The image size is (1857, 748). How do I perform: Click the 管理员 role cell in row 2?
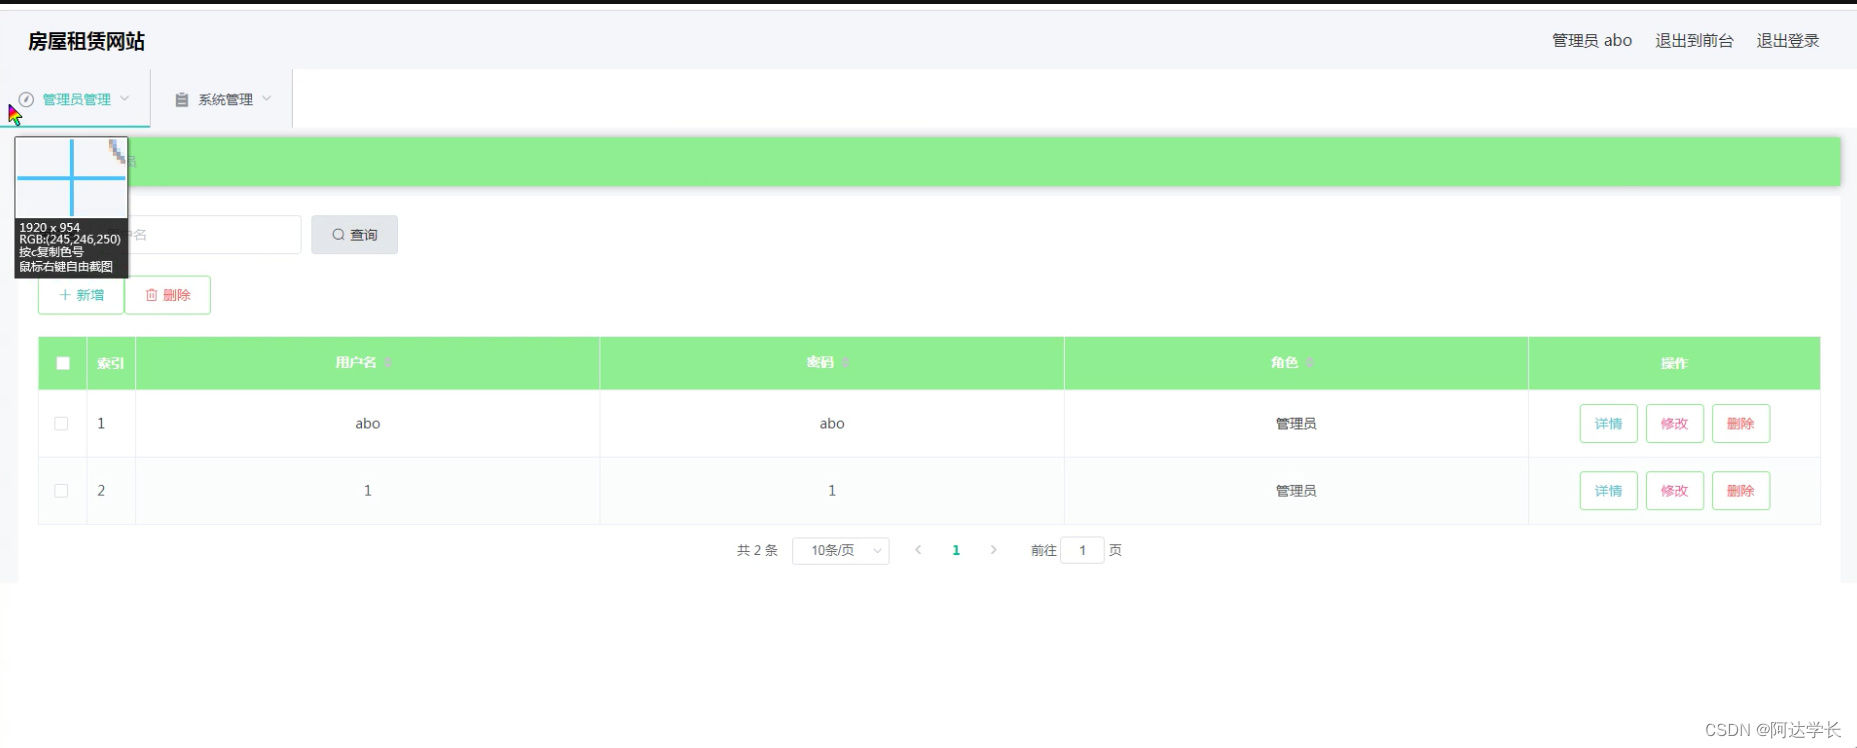click(1296, 491)
